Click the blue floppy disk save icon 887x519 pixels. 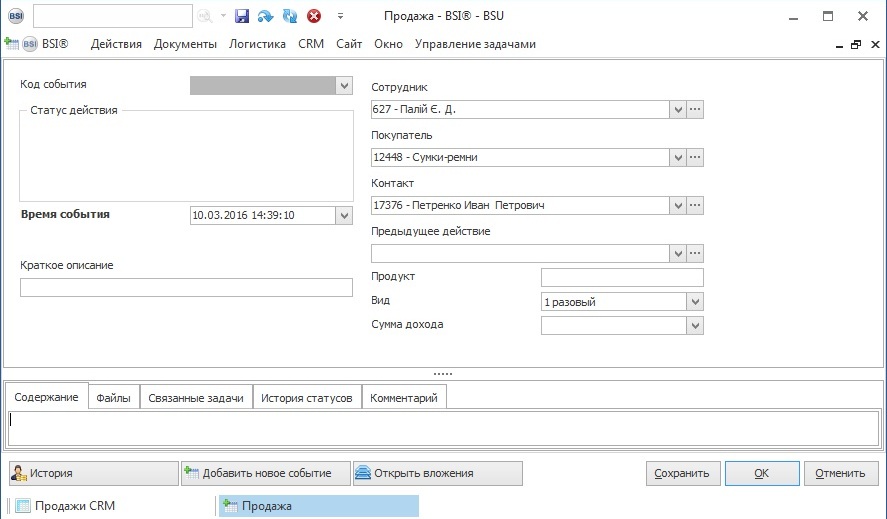click(241, 16)
